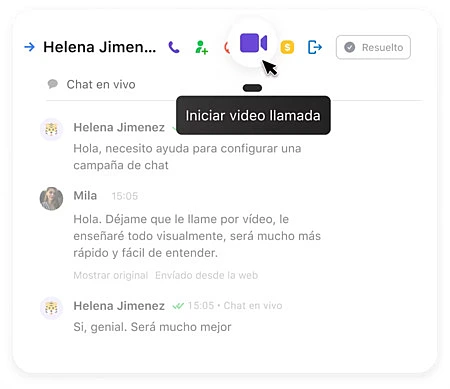This screenshot has width=450, height=389.
Task: Start a phone call with purple handset icon
Action: [x=174, y=47]
